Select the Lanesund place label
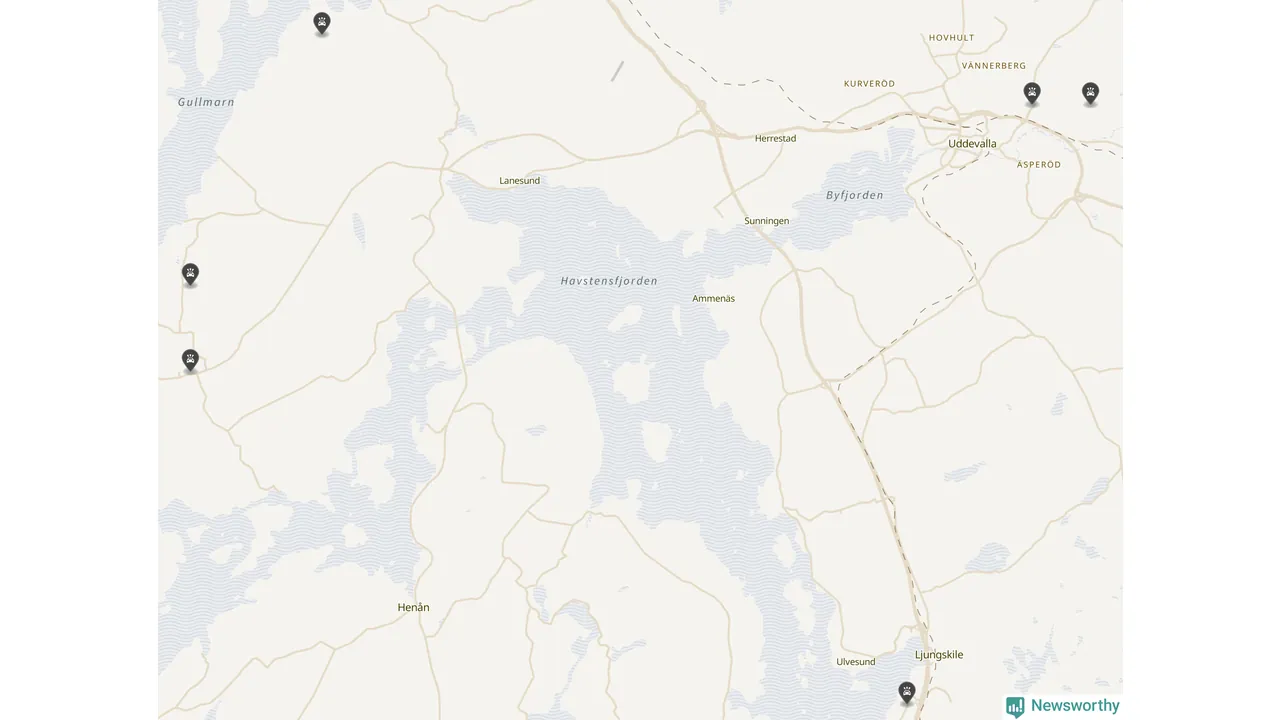 [x=519, y=181]
